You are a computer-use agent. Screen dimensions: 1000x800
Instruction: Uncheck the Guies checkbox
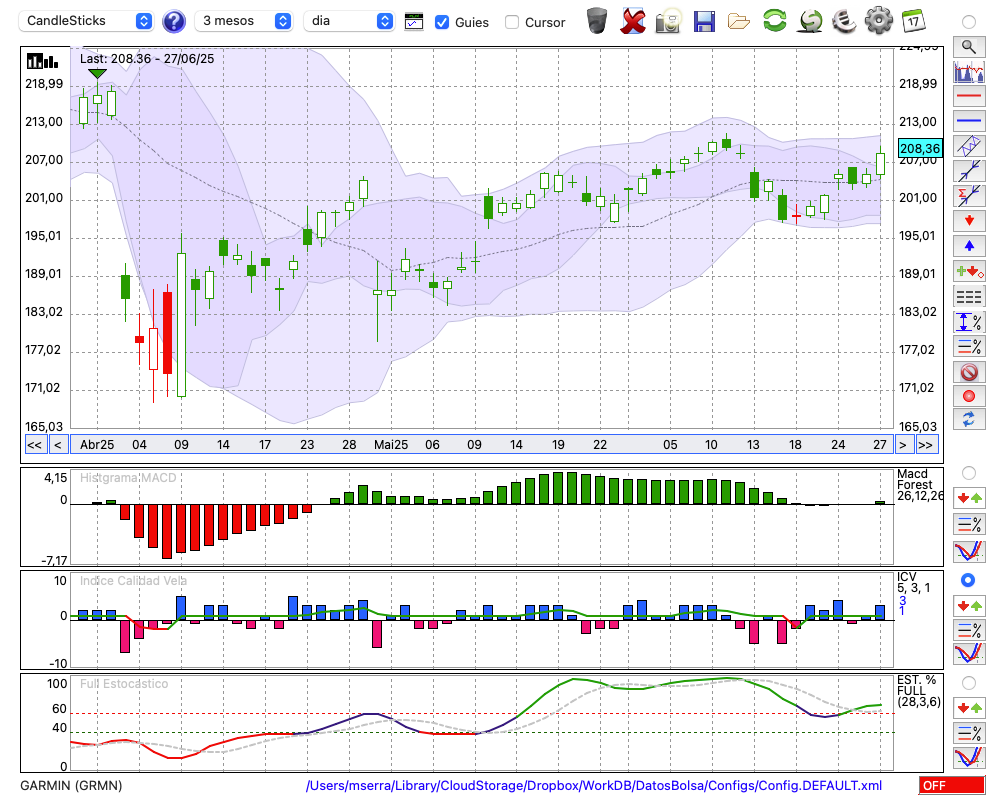tap(441, 22)
